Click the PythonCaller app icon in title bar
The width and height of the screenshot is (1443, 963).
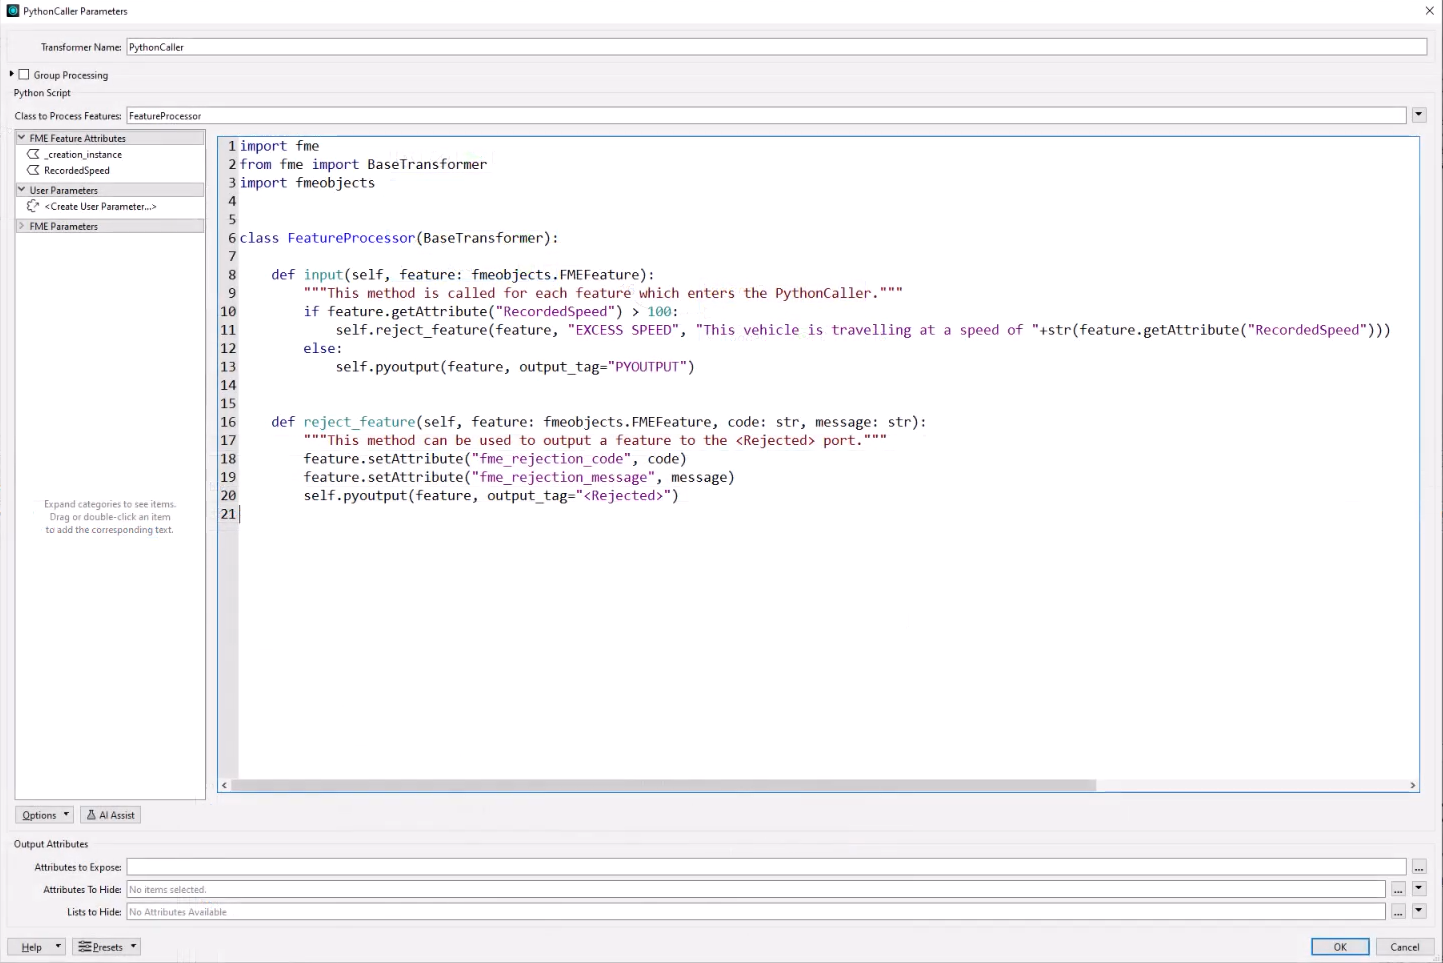click(13, 11)
